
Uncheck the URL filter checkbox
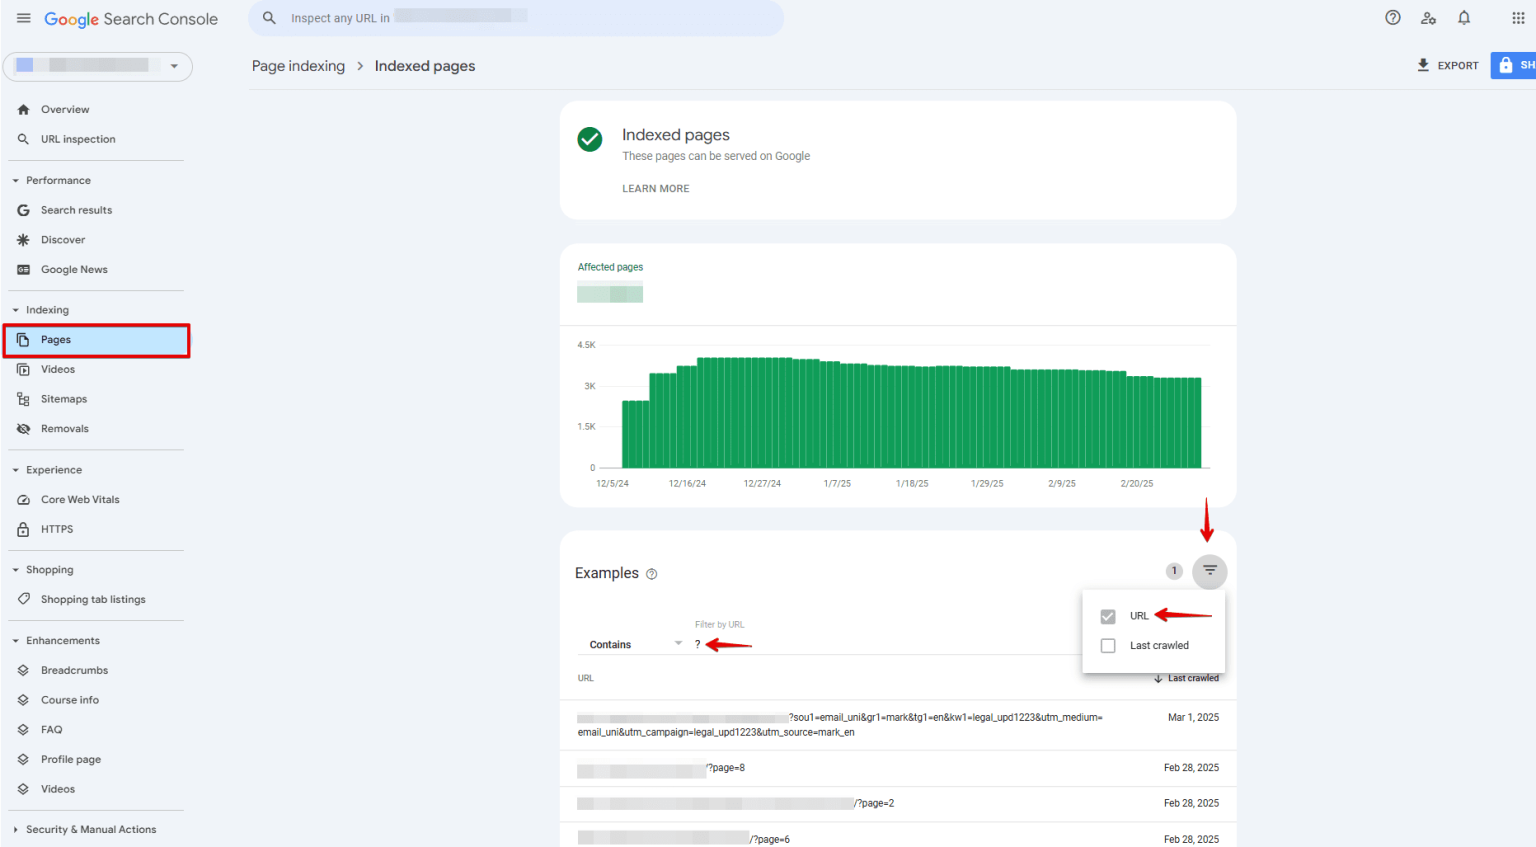pos(1108,616)
